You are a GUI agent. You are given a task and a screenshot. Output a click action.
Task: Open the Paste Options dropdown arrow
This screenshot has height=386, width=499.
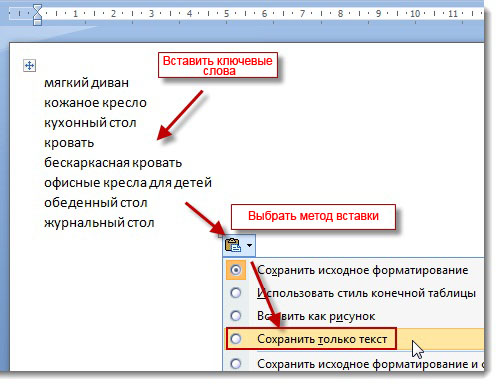(x=249, y=245)
